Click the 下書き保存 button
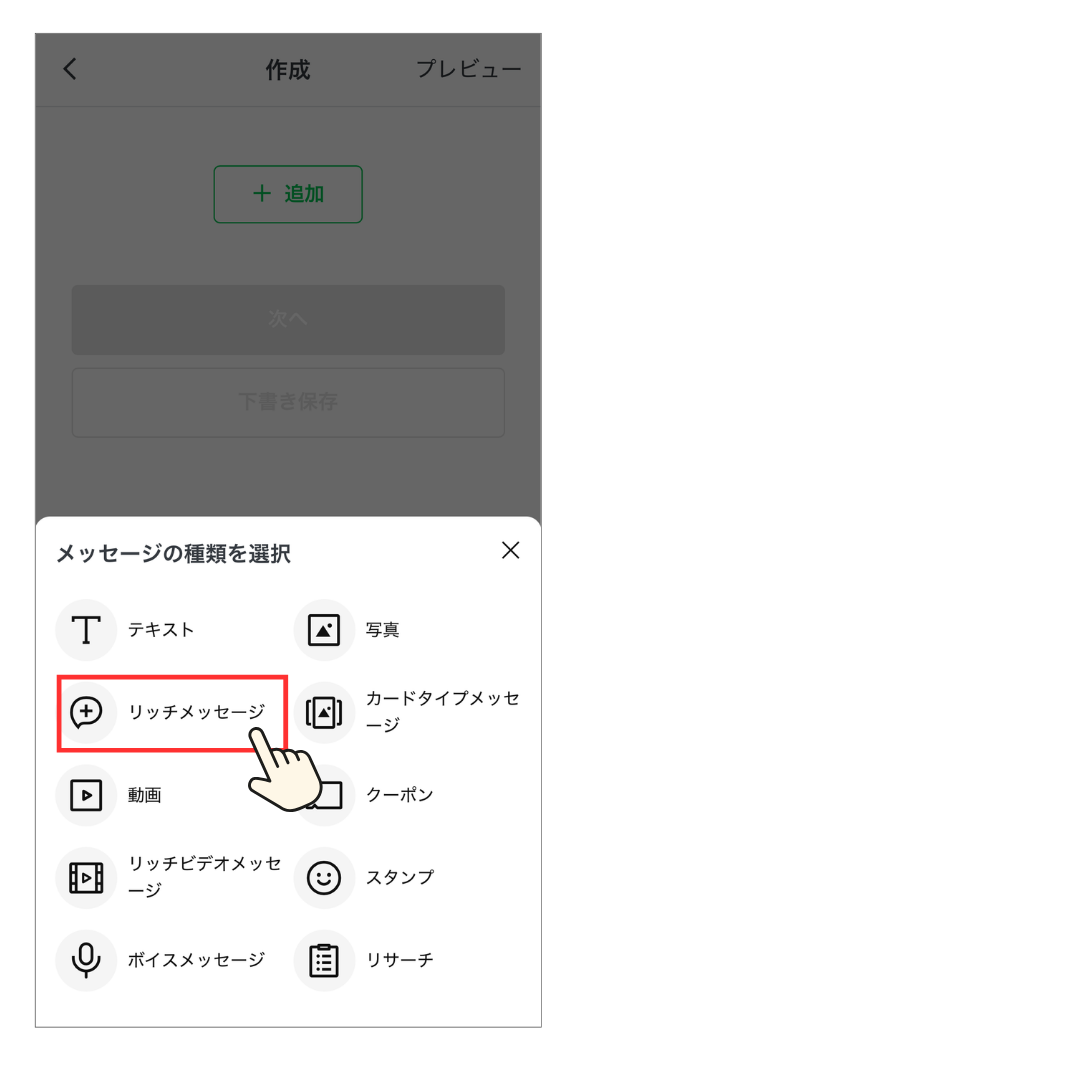The height and width of the screenshot is (1080, 1080). point(288,402)
